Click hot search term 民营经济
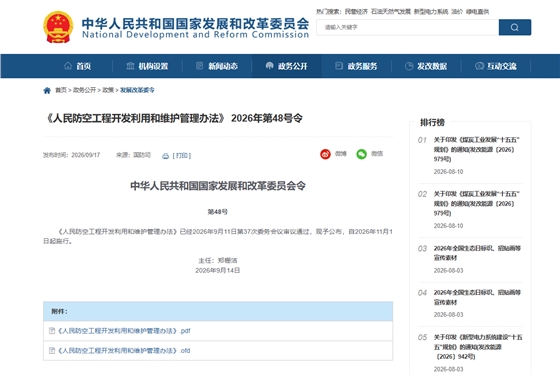The image size is (560, 376). (x=356, y=12)
